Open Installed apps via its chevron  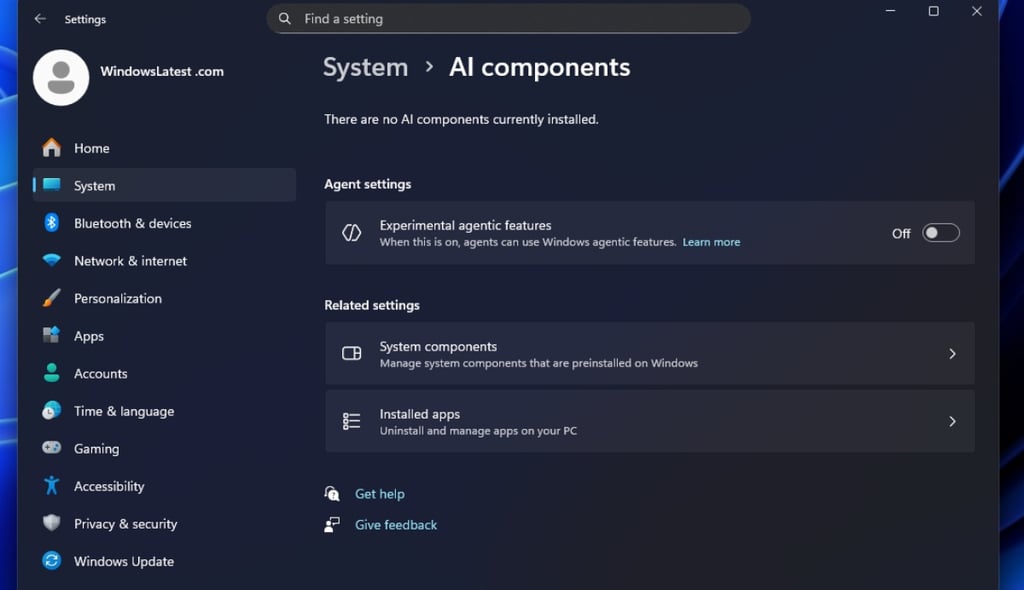[x=952, y=421]
